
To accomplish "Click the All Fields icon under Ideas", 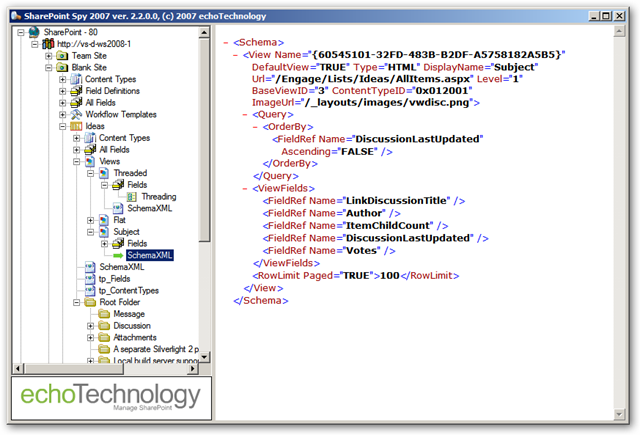I will (x=90, y=150).
